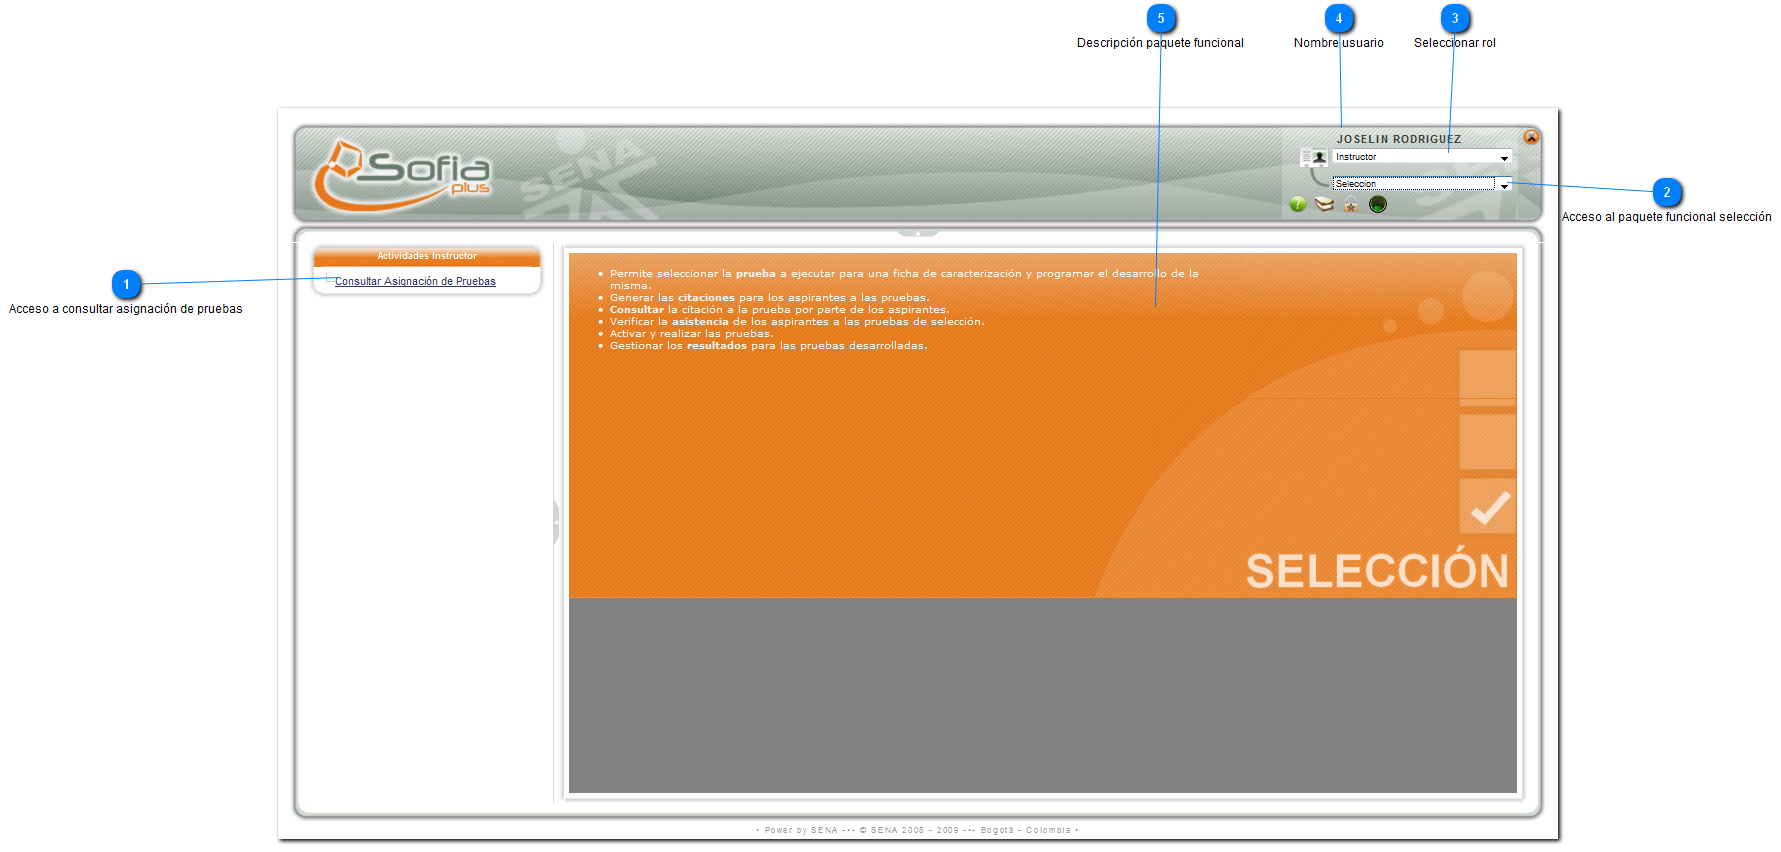This screenshot has height=852, width=1781.
Task: Click the padlock security icon
Action: coord(1351,205)
